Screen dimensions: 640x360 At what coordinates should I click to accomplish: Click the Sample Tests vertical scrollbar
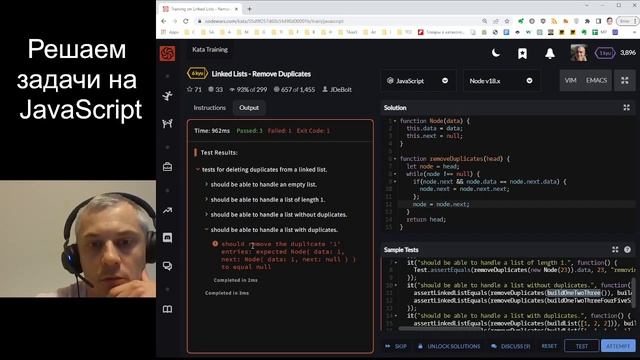pyautogui.click(x=633, y=292)
